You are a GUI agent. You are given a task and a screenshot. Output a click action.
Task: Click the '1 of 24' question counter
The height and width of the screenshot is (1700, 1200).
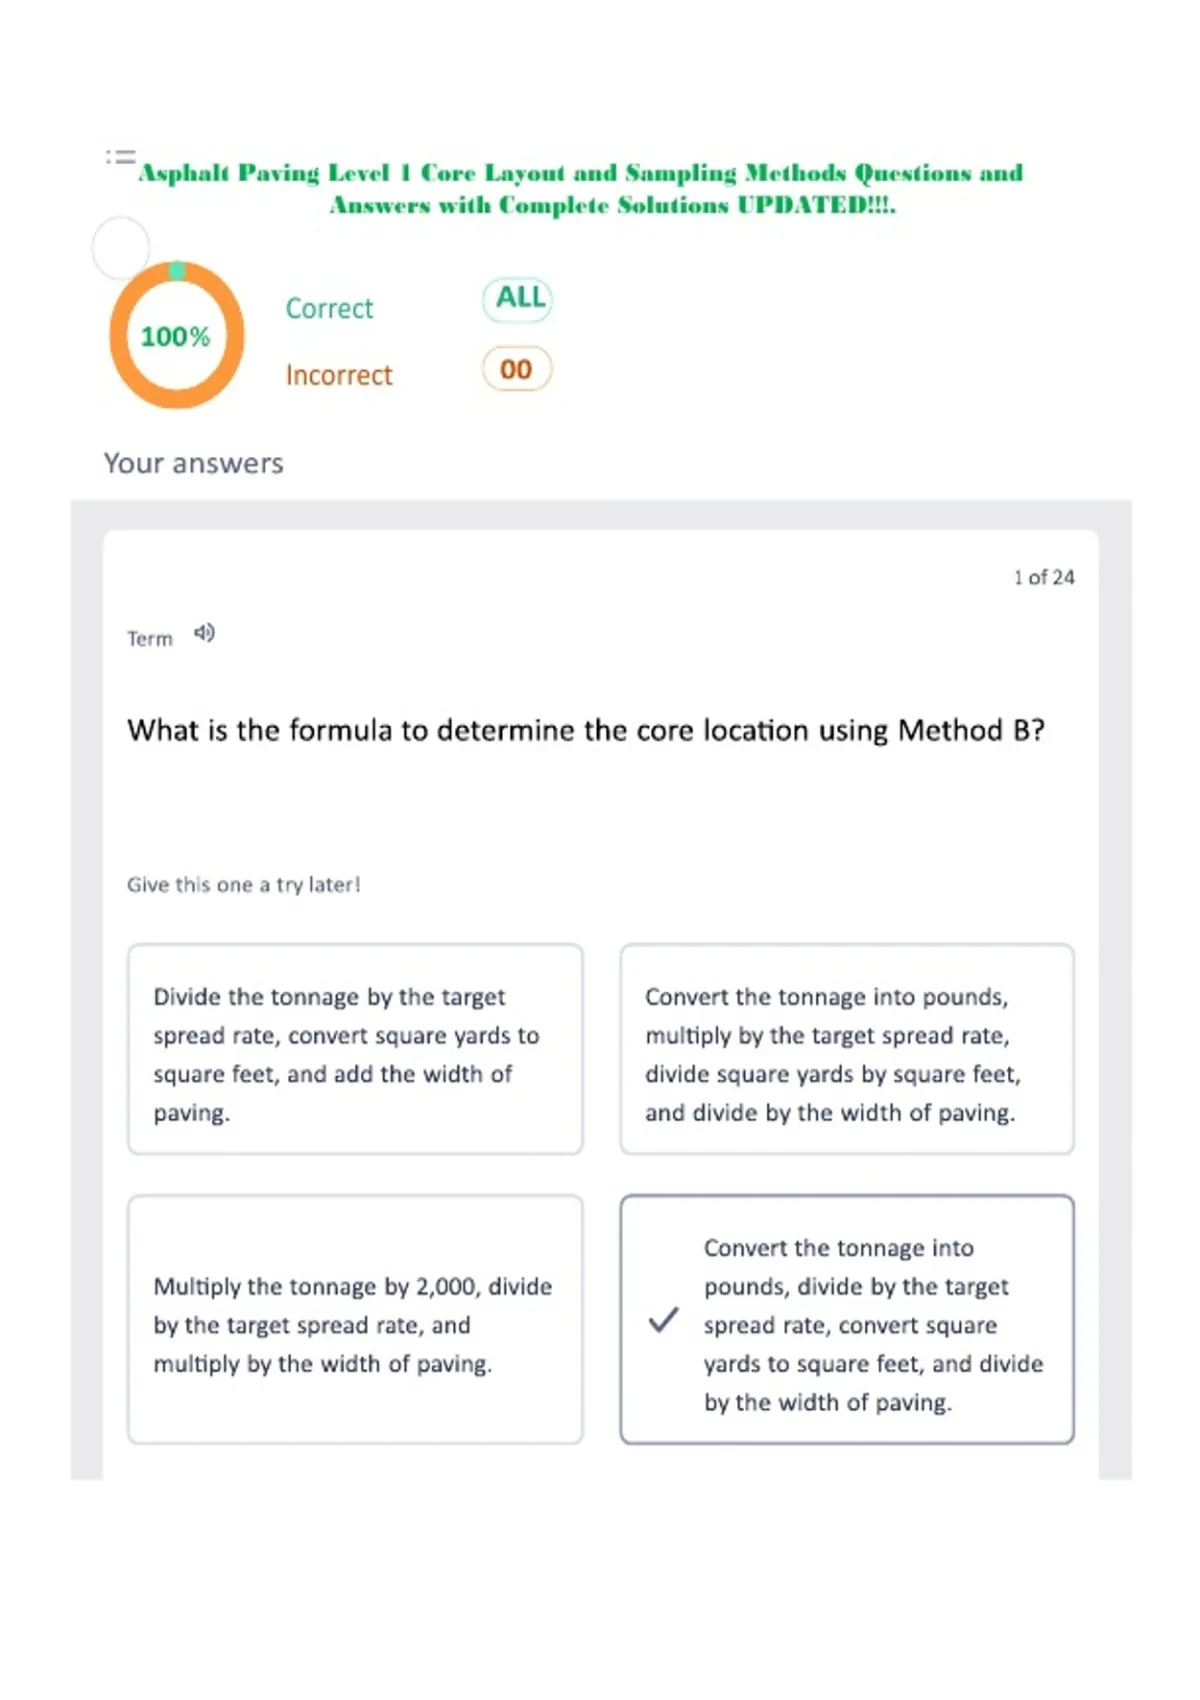tap(1044, 577)
